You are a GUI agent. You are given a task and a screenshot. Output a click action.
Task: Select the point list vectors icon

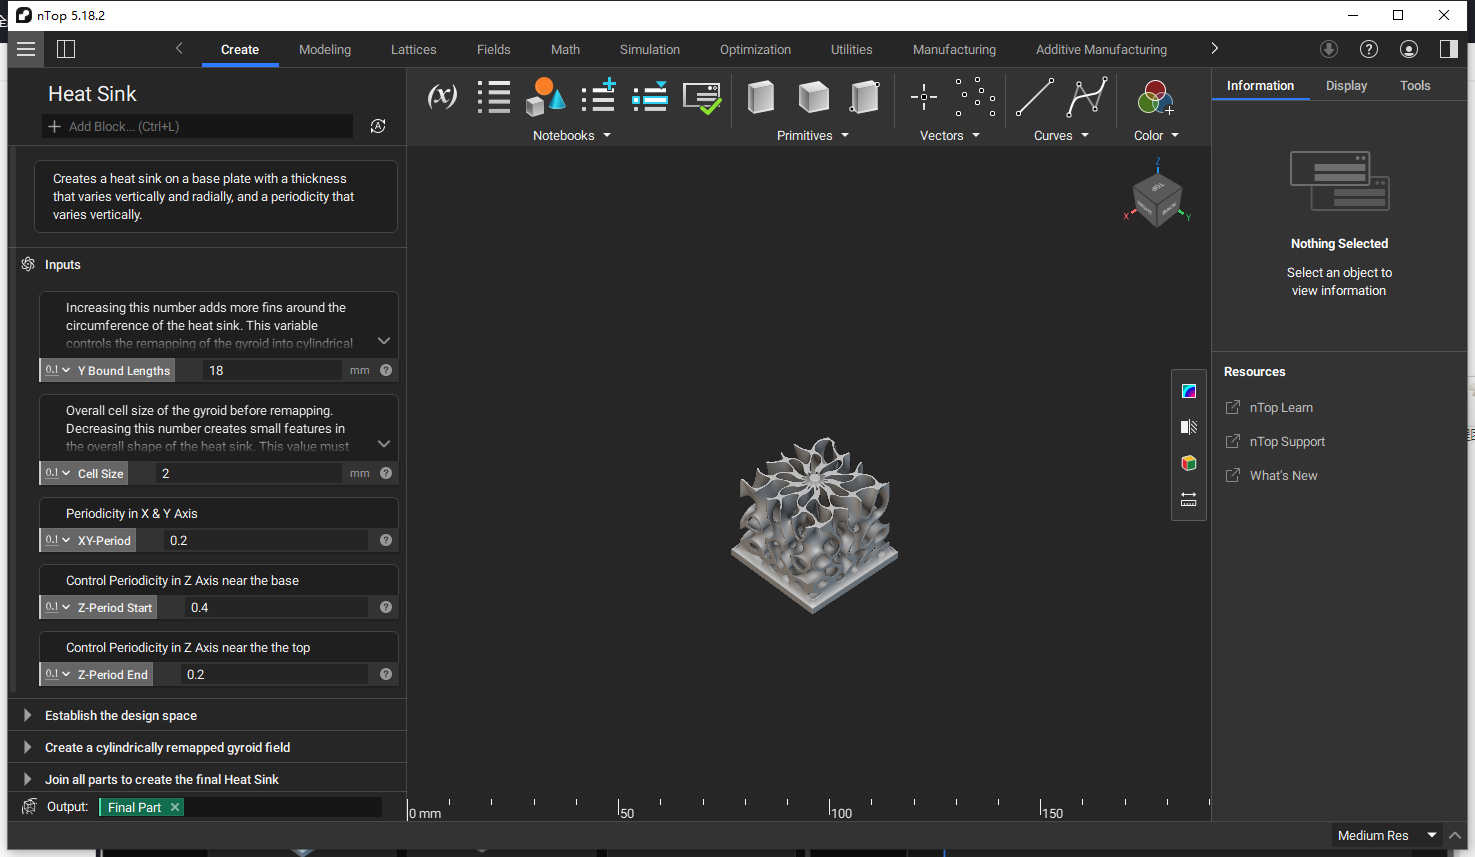tap(975, 97)
